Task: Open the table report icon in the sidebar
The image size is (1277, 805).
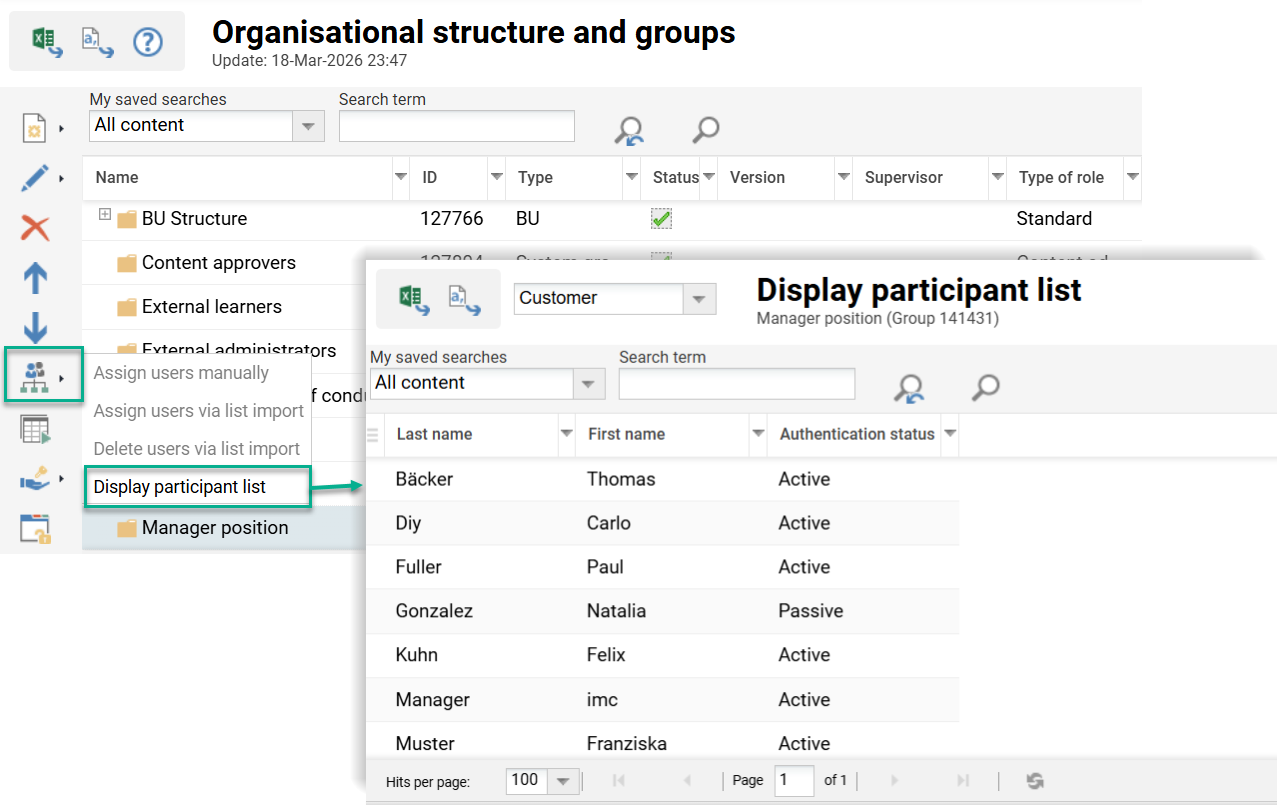Action: [35, 428]
